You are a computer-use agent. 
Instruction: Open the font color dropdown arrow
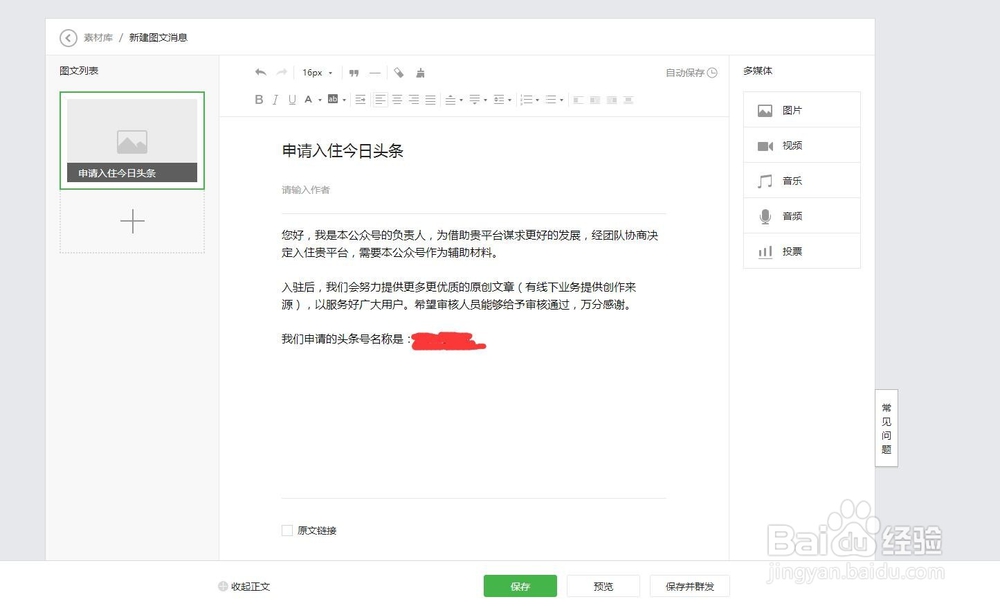pos(320,100)
